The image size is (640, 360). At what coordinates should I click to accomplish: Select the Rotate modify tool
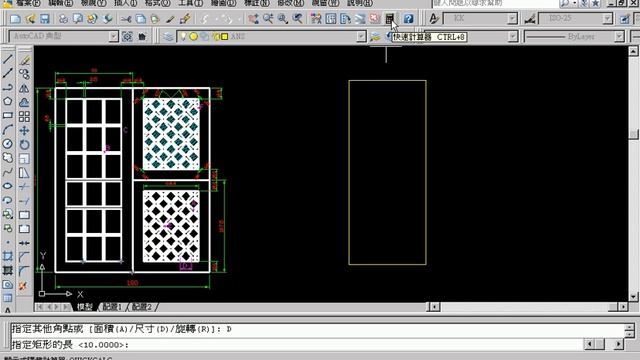24,144
